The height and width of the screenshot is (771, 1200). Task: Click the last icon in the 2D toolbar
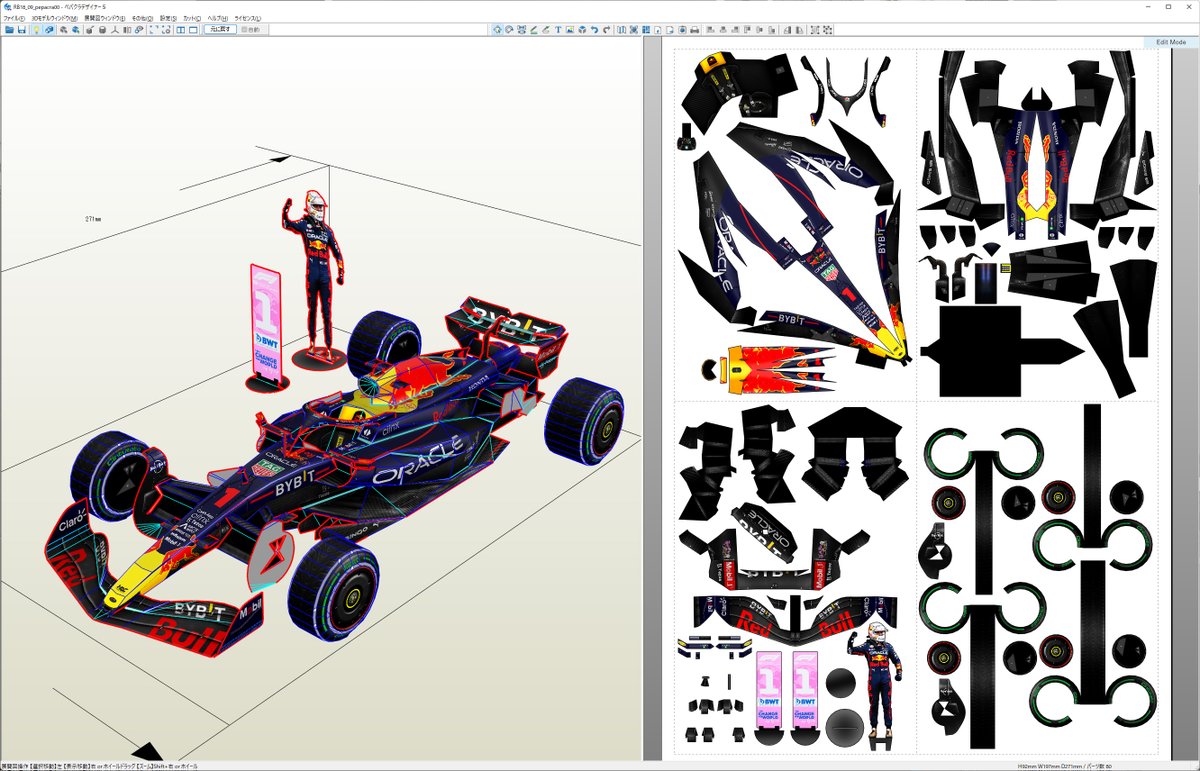[x=828, y=30]
